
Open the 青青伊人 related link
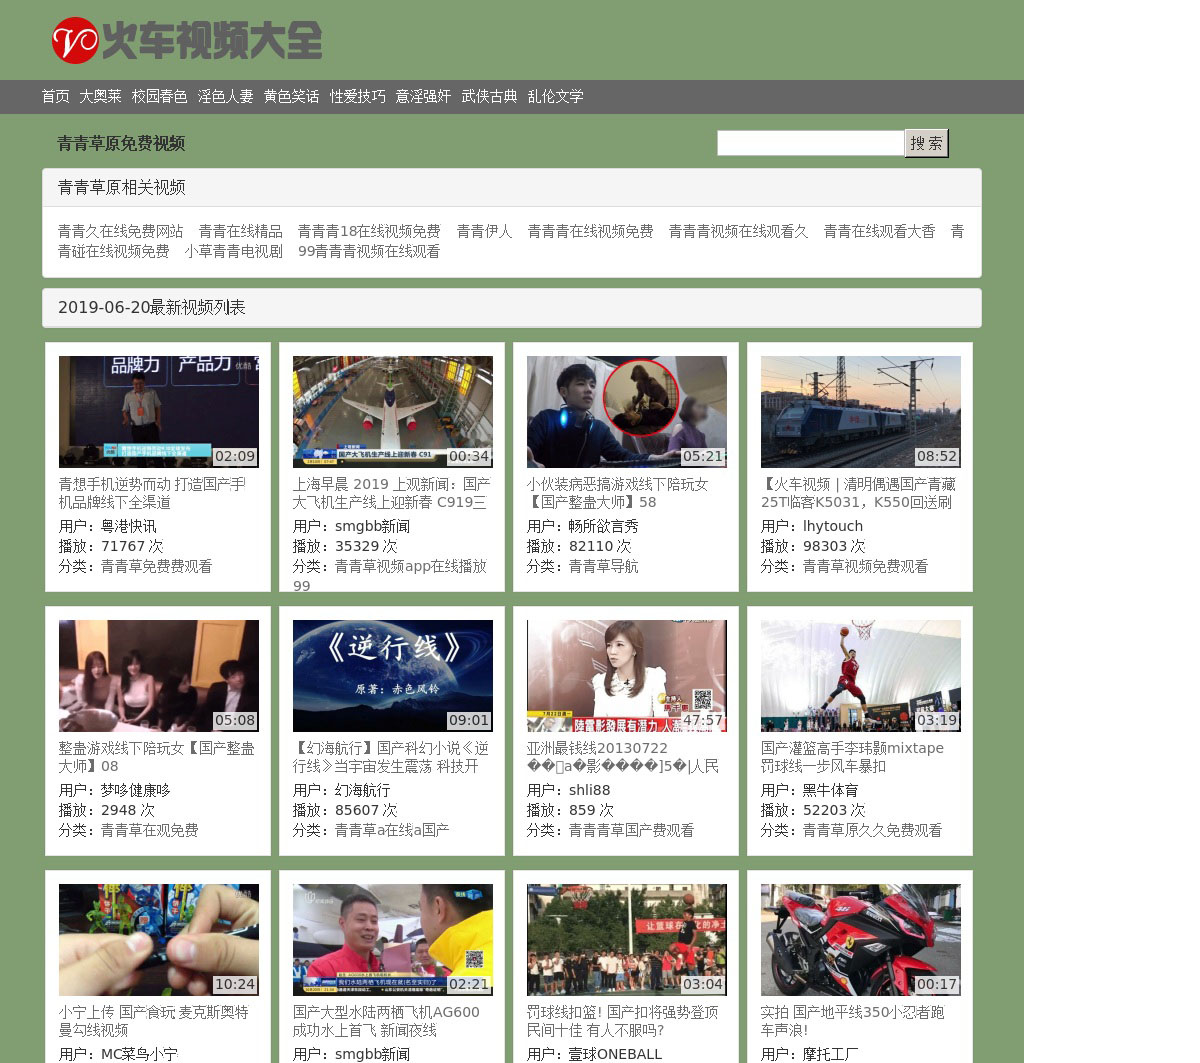point(484,232)
